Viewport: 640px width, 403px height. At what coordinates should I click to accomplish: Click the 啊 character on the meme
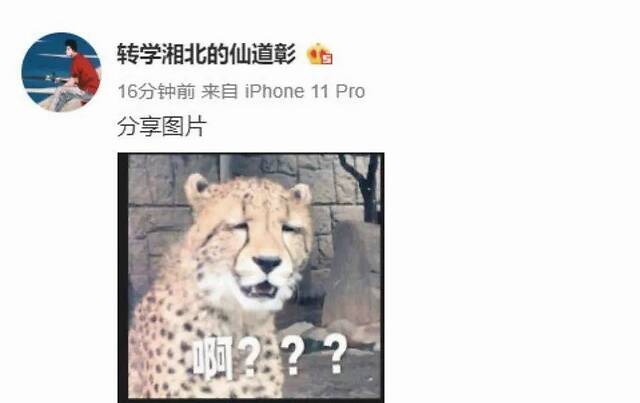point(213,359)
